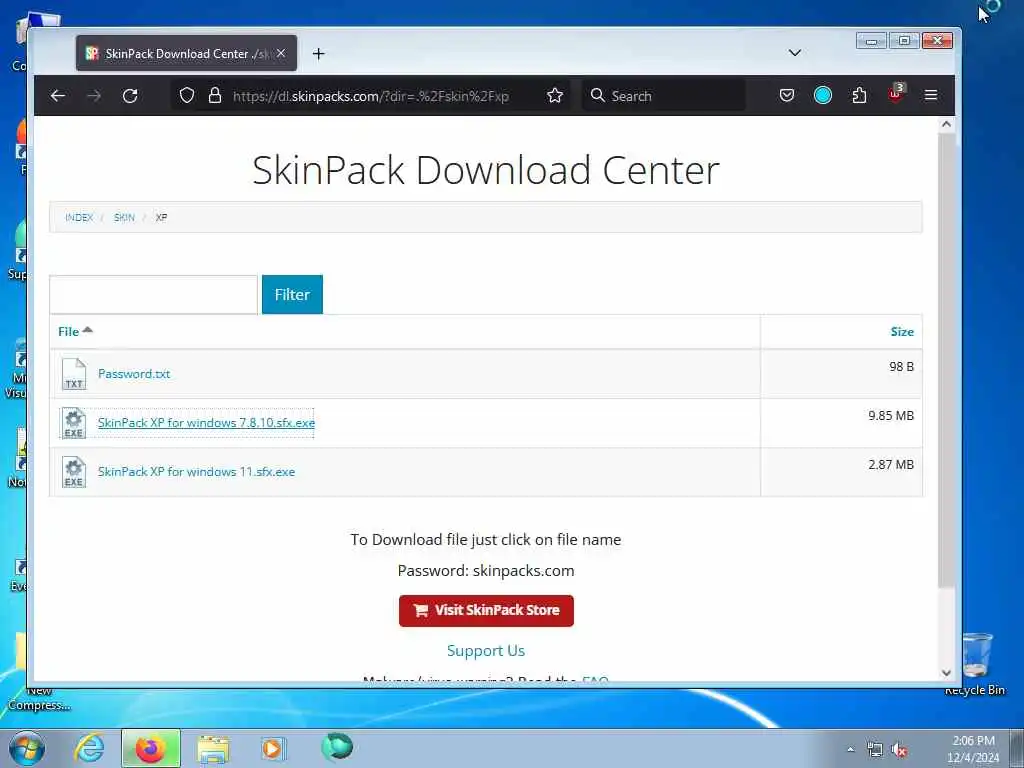Viewport: 1024px width, 768px height.
Task: Download Password.txt file
Action: click(134, 374)
